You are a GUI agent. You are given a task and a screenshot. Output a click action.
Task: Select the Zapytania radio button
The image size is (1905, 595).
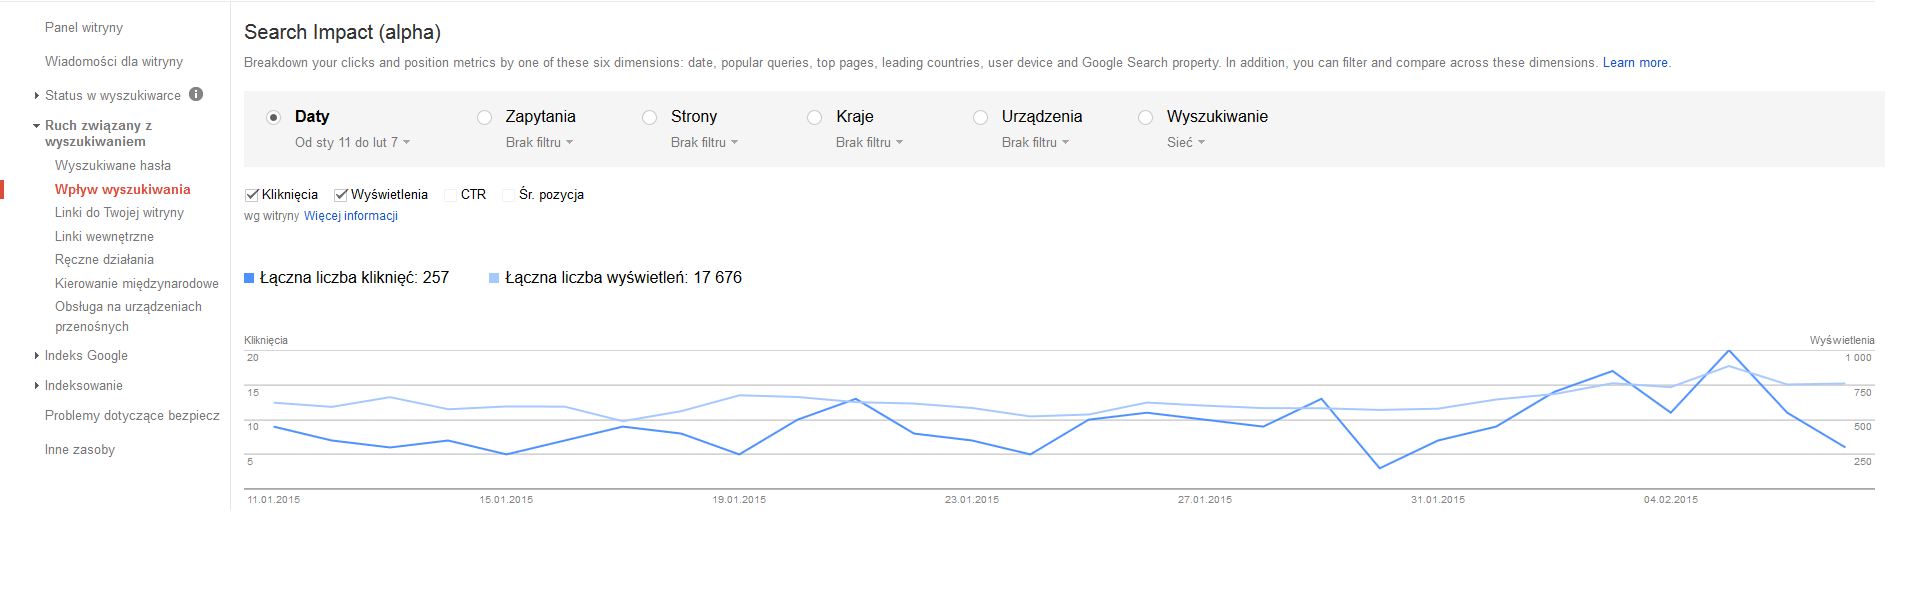click(x=484, y=117)
